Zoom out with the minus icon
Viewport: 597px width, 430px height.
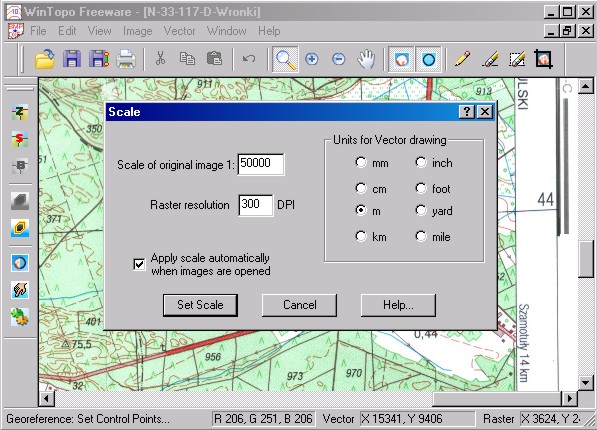(338, 59)
